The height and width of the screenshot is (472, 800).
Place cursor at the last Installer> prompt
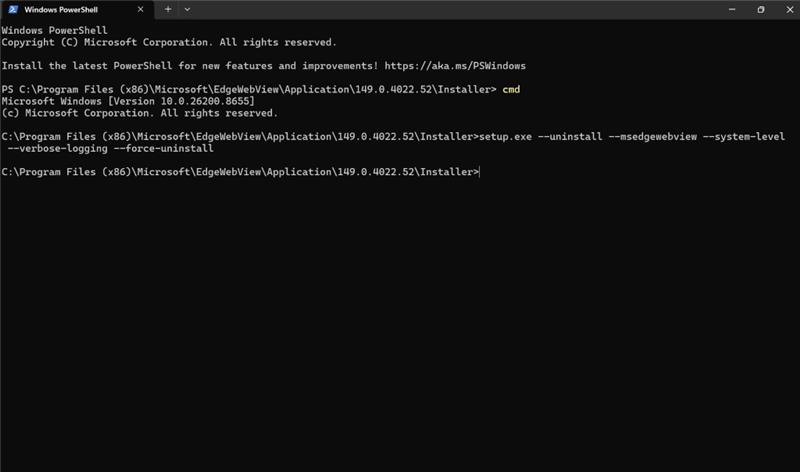(x=480, y=172)
